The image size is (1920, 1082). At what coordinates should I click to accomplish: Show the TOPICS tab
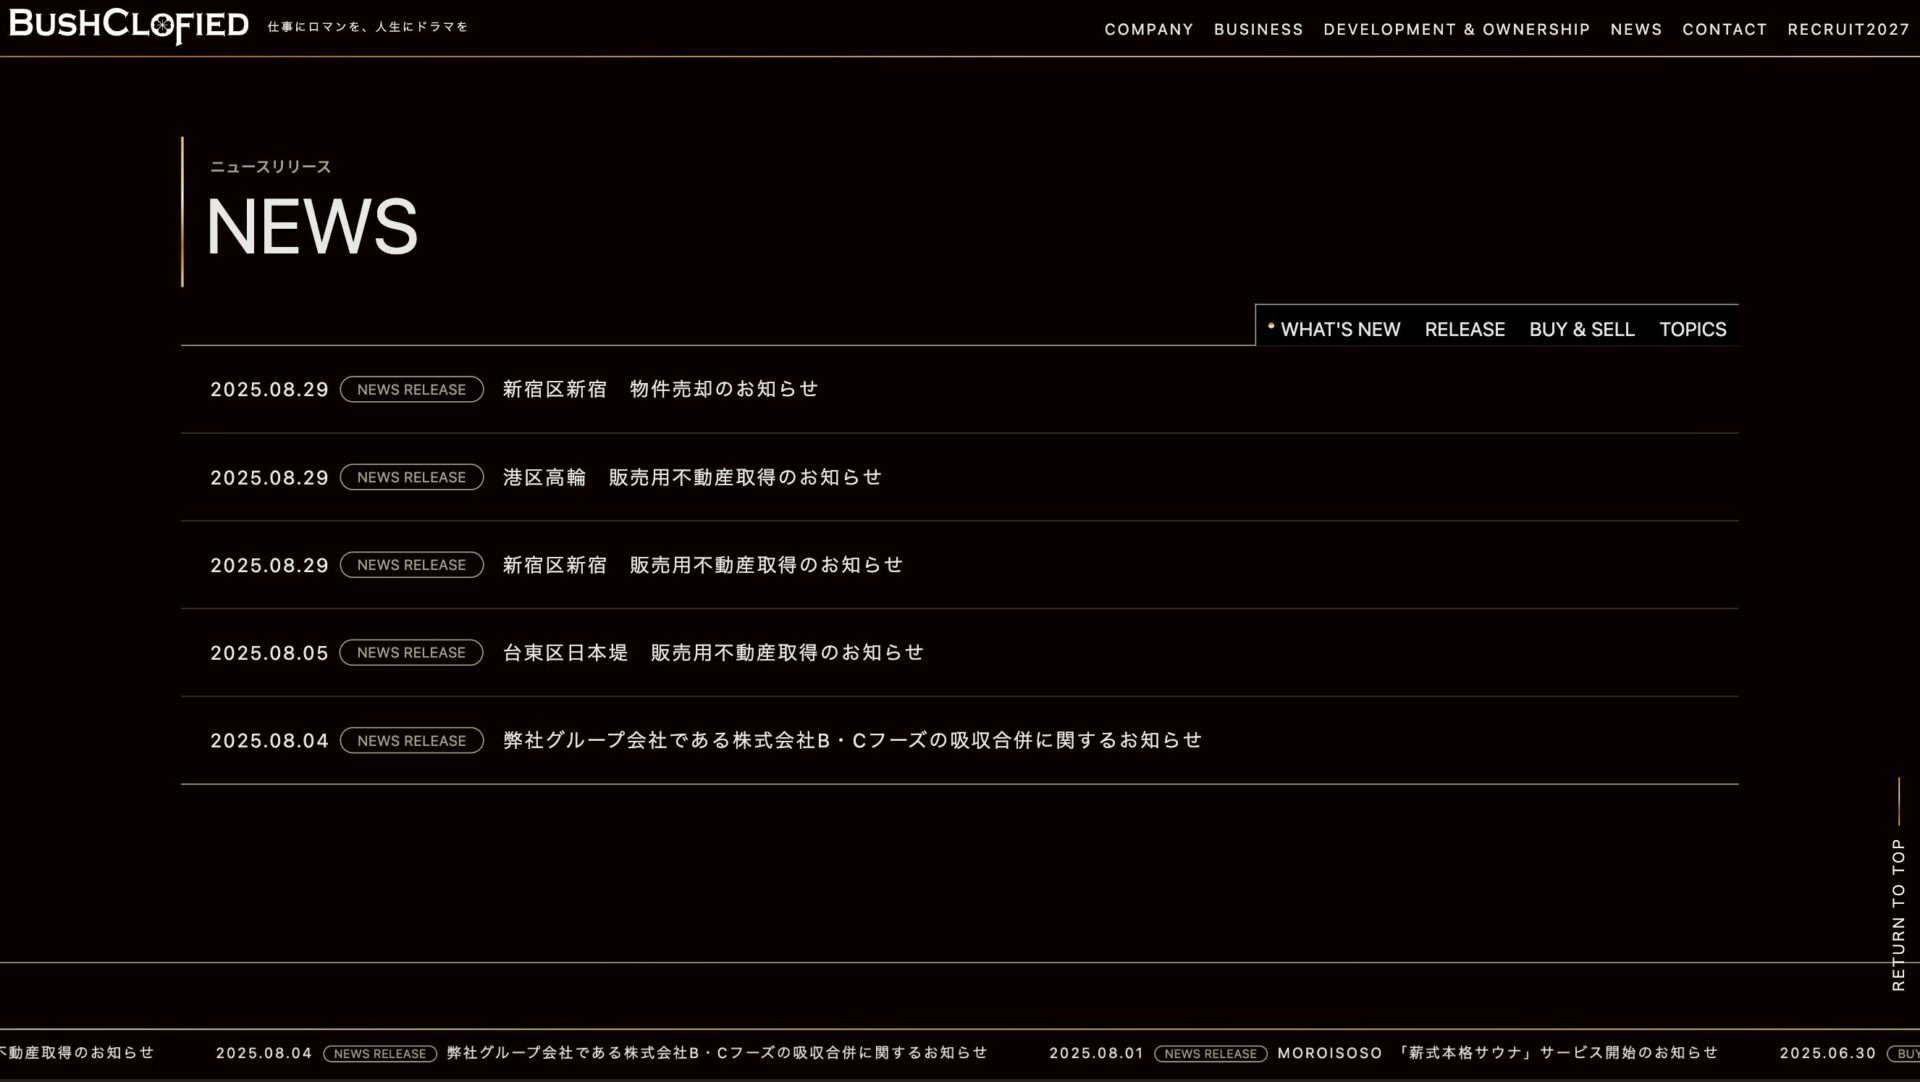click(x=1692, y=329)
